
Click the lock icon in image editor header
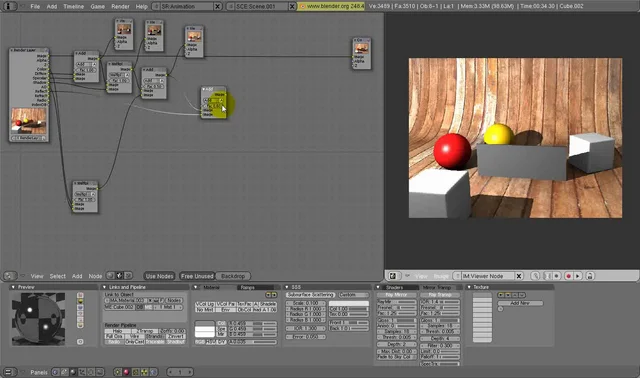pyautogui.click(x=589, y=276)
